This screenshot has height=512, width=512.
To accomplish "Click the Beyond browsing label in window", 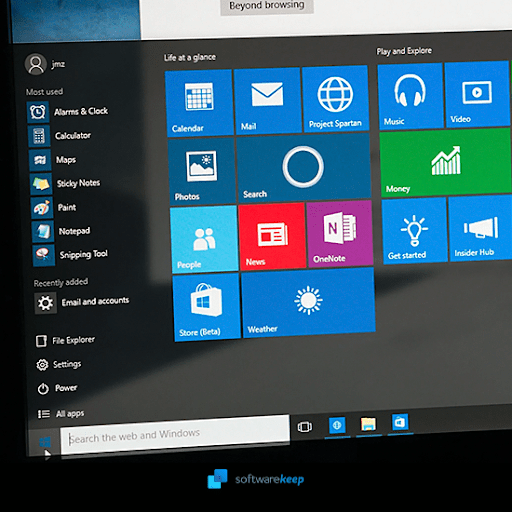I will [x=267, y=6].
